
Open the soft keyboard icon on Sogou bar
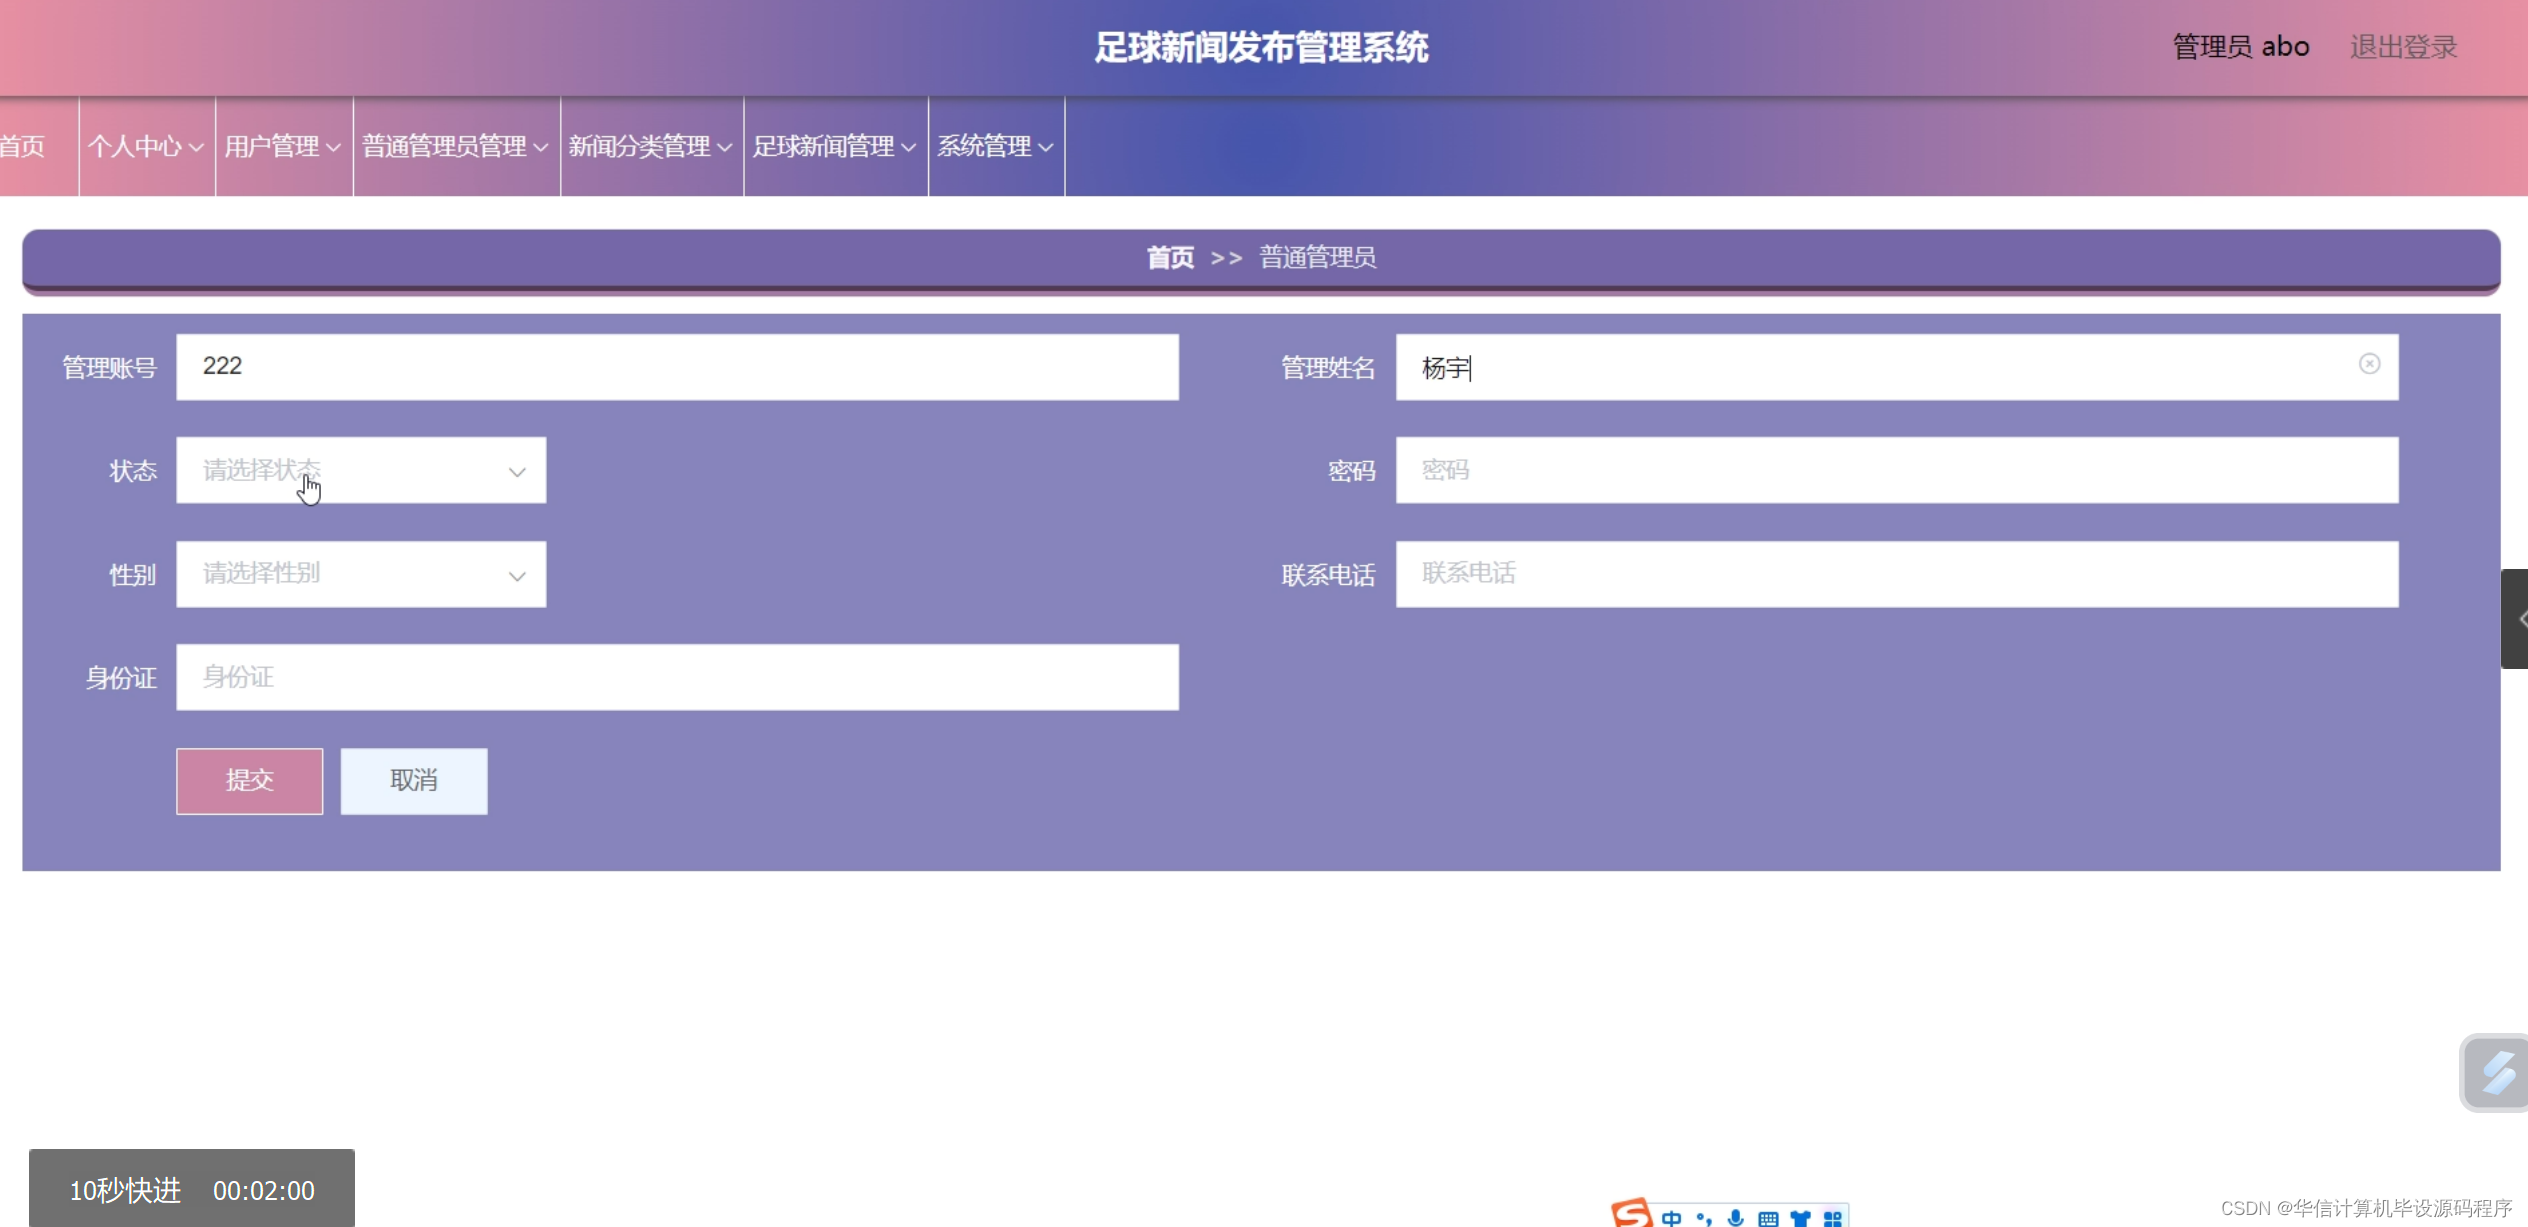pos(1768,1219)
